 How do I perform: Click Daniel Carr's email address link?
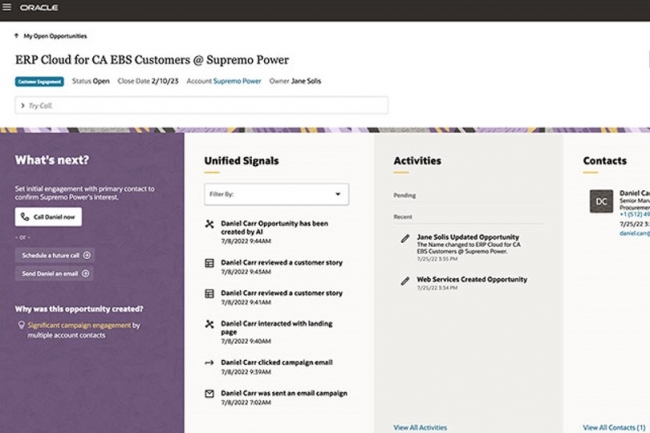(x=635, y=233)
